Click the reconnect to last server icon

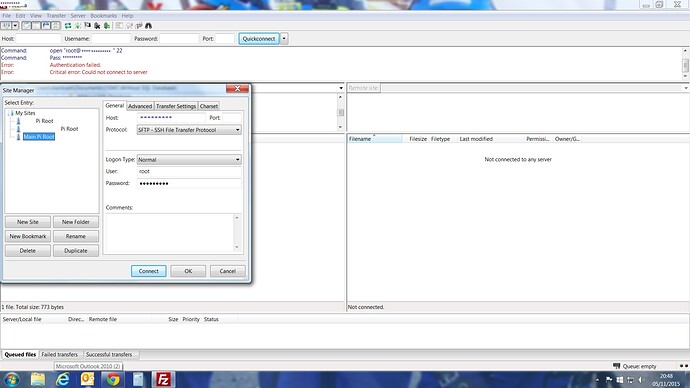tap(106, 26)
